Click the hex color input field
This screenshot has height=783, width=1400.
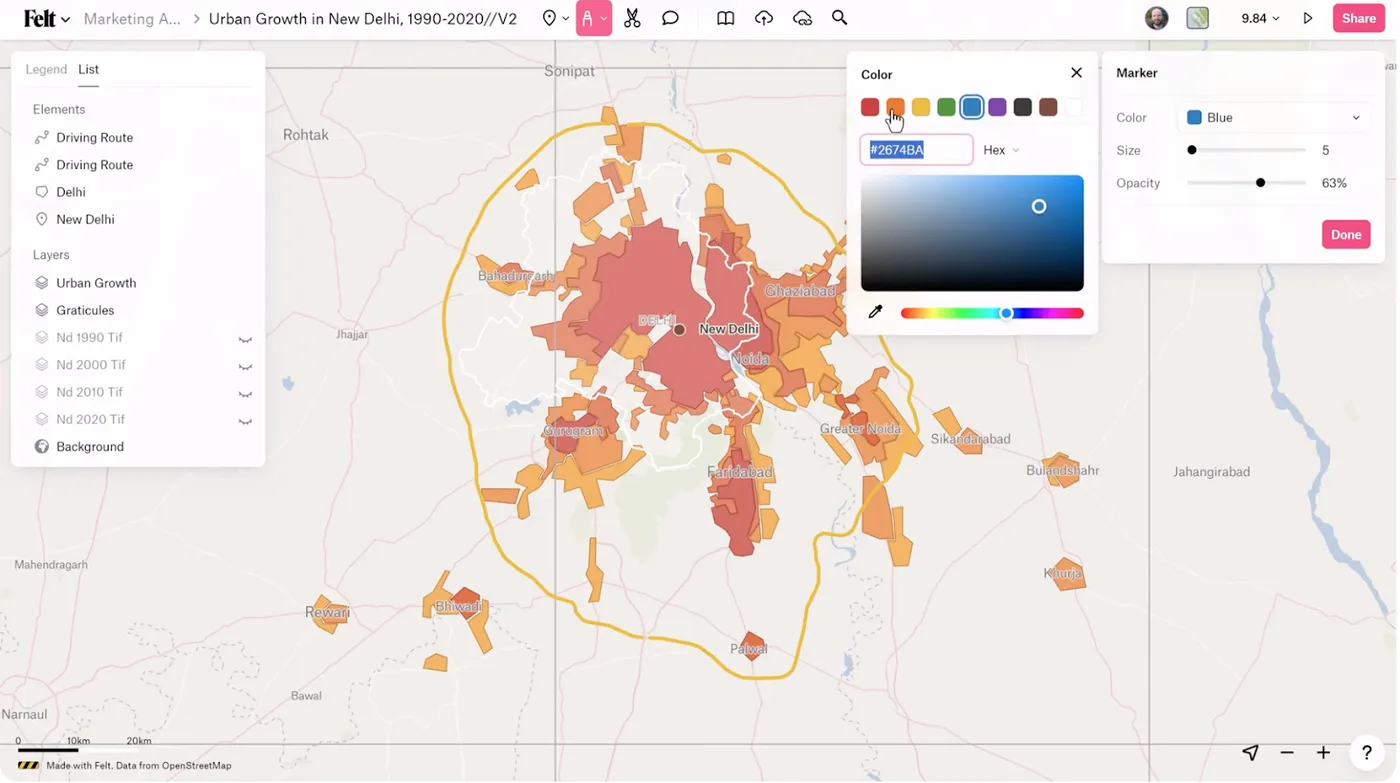tap(916, 150)
